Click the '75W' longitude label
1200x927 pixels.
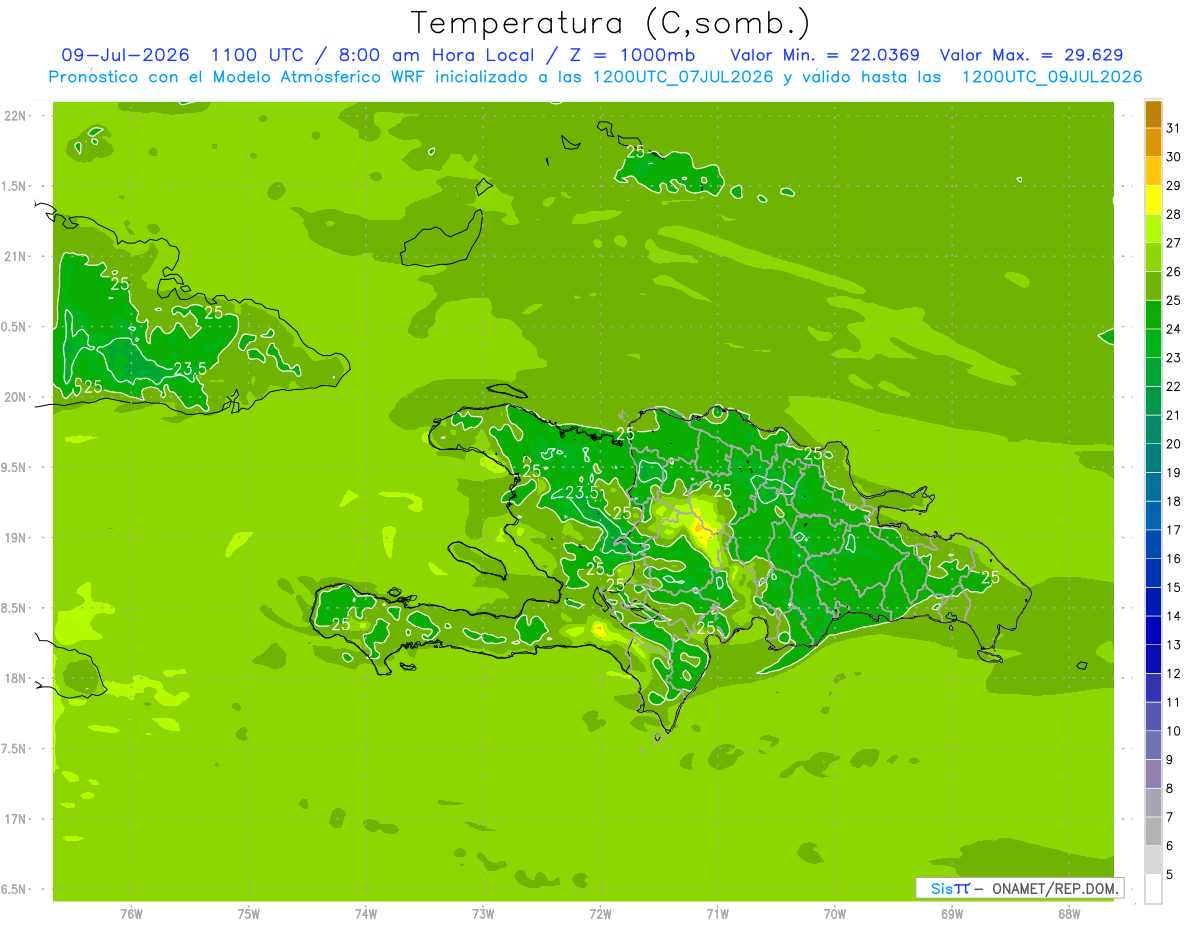coord(249,914)
